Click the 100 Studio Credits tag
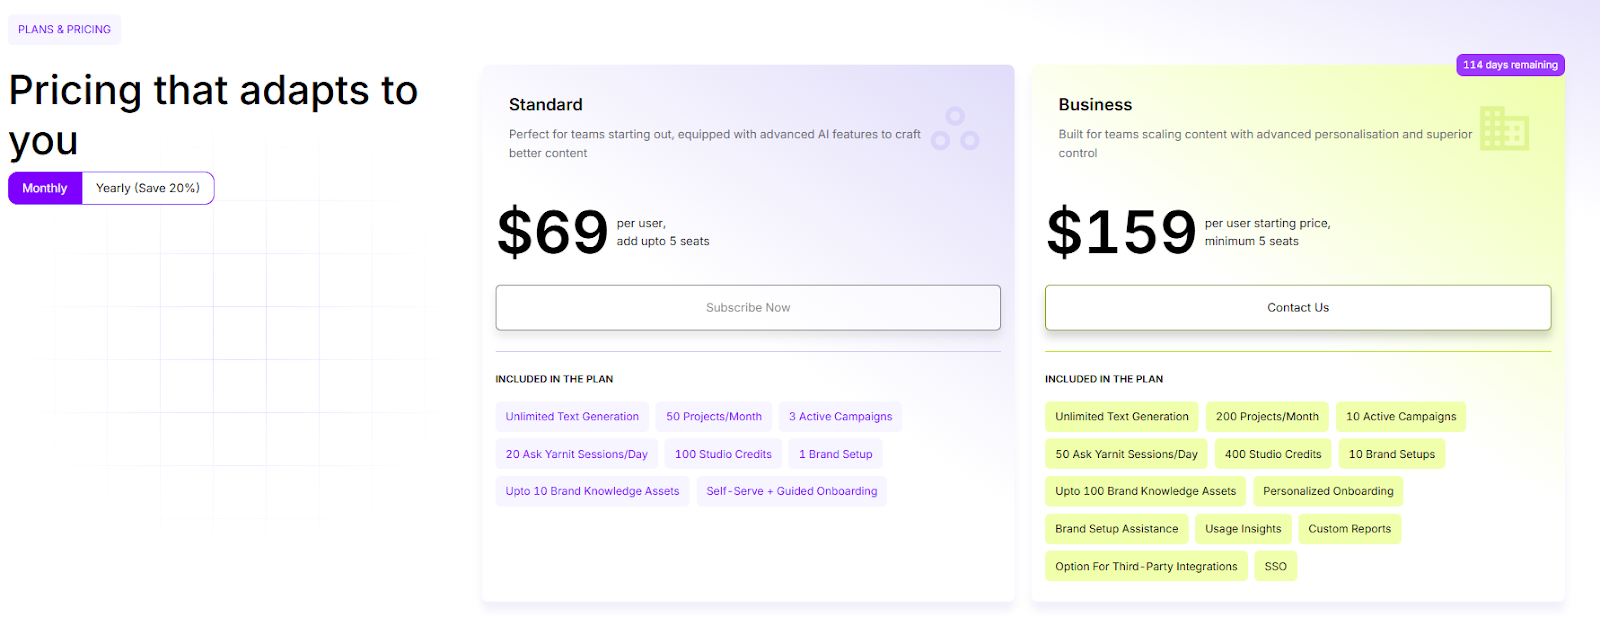This screenshot has height=617, width=1600. click(x=723, y=453)
